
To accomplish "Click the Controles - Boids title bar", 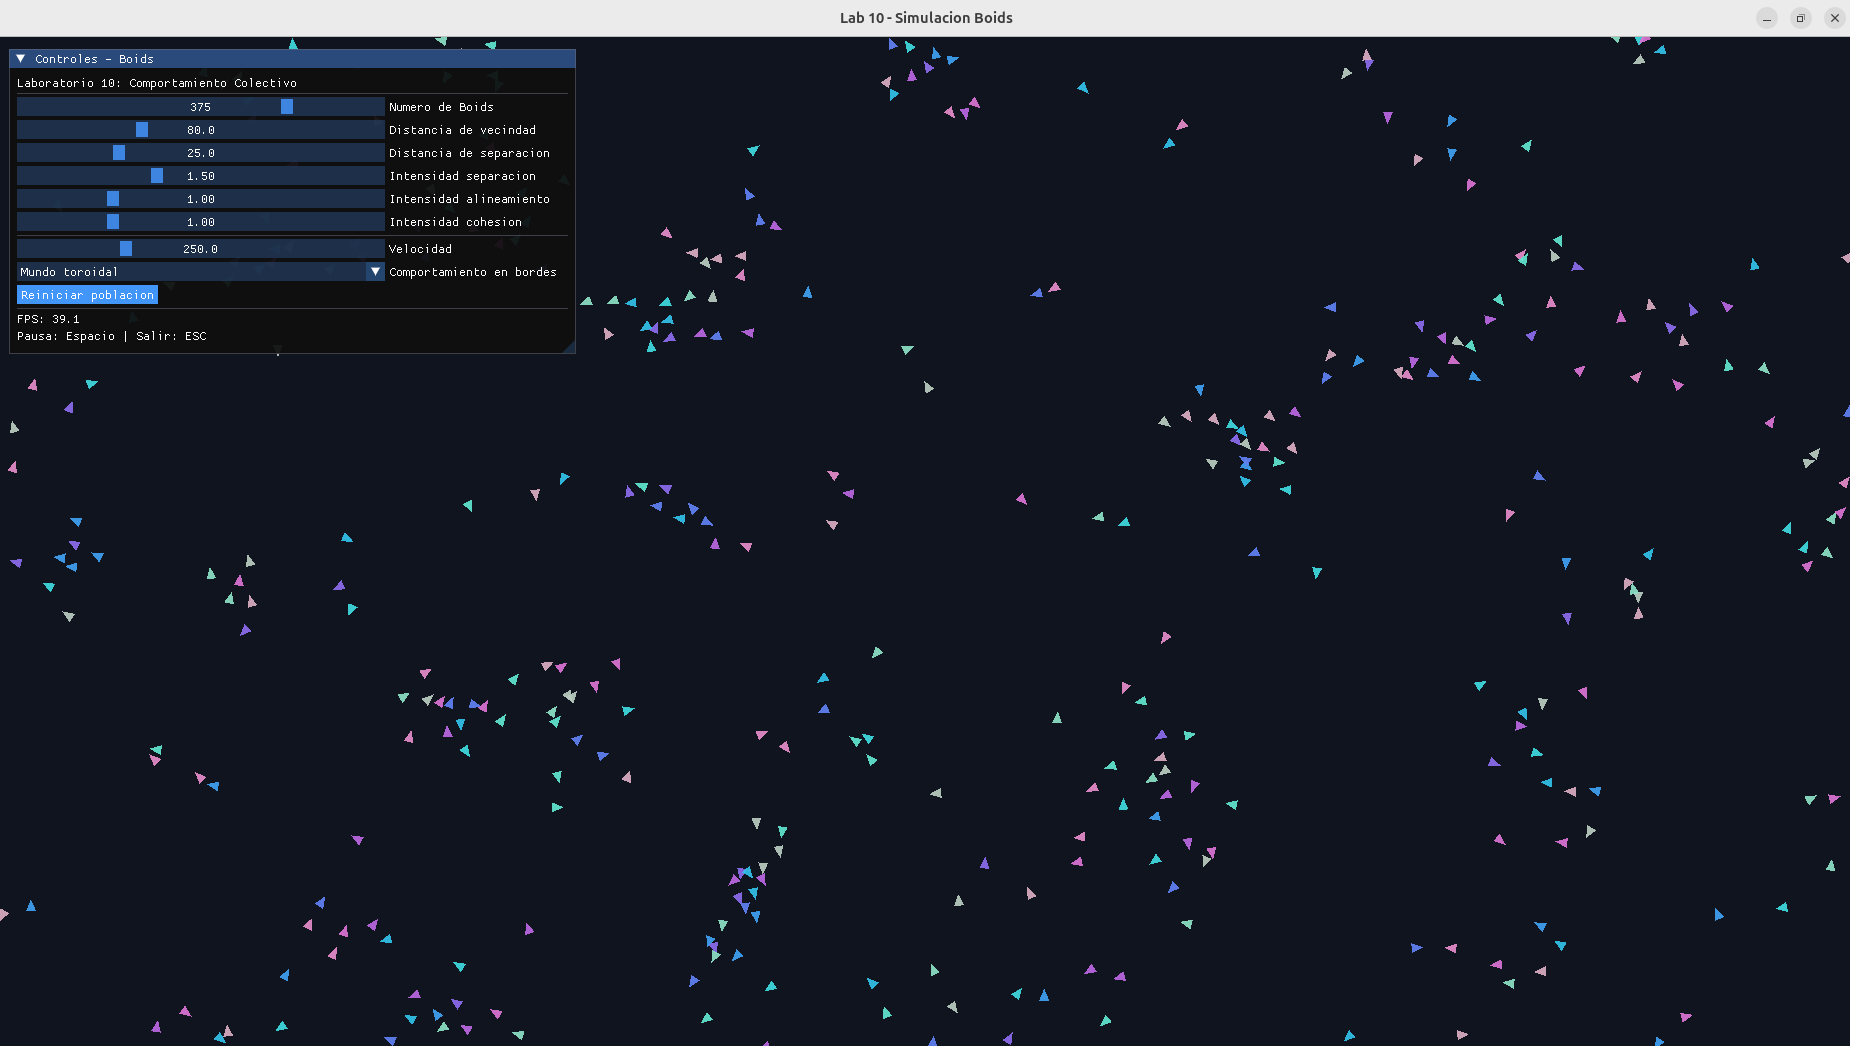I will coord(292,59).
